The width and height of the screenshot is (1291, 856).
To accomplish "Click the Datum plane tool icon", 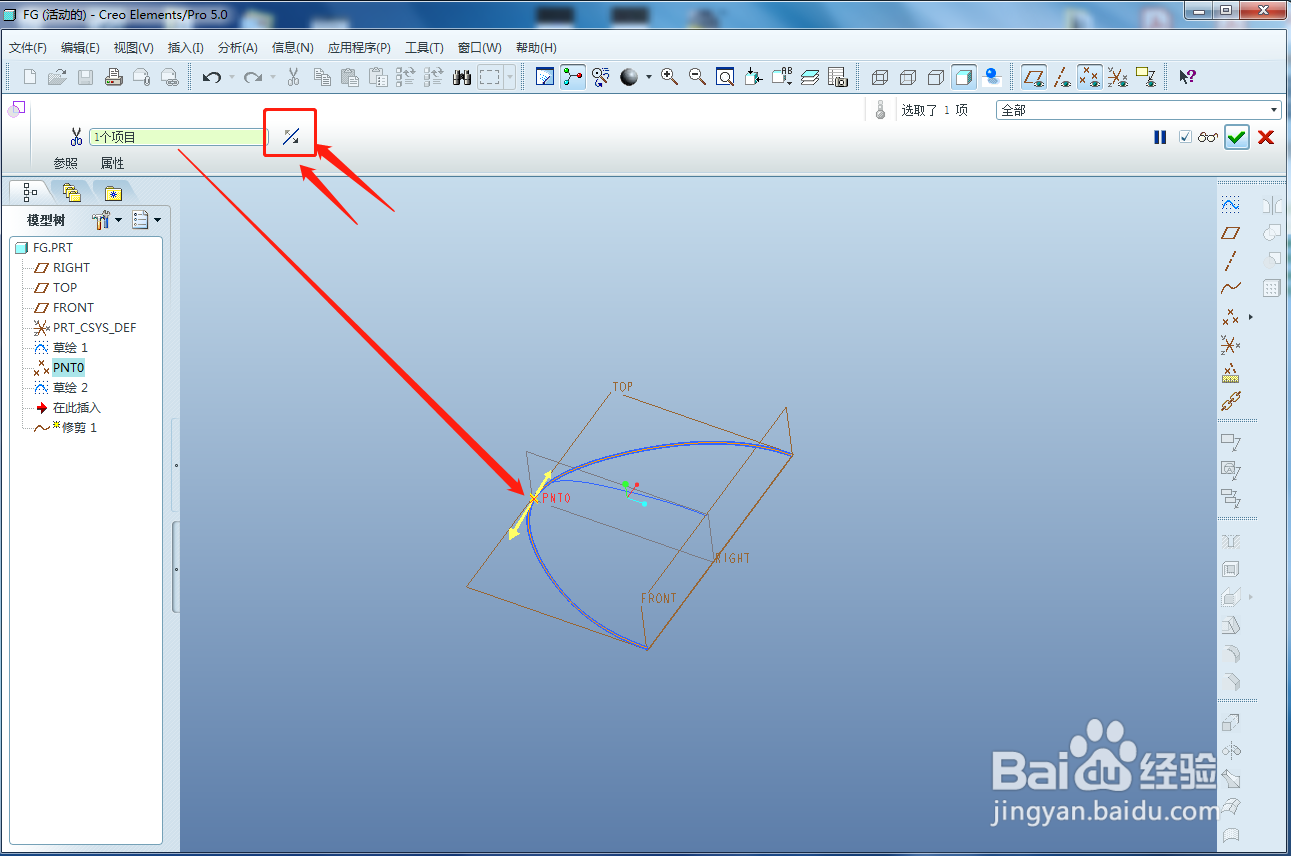I will click(1231, 232).
